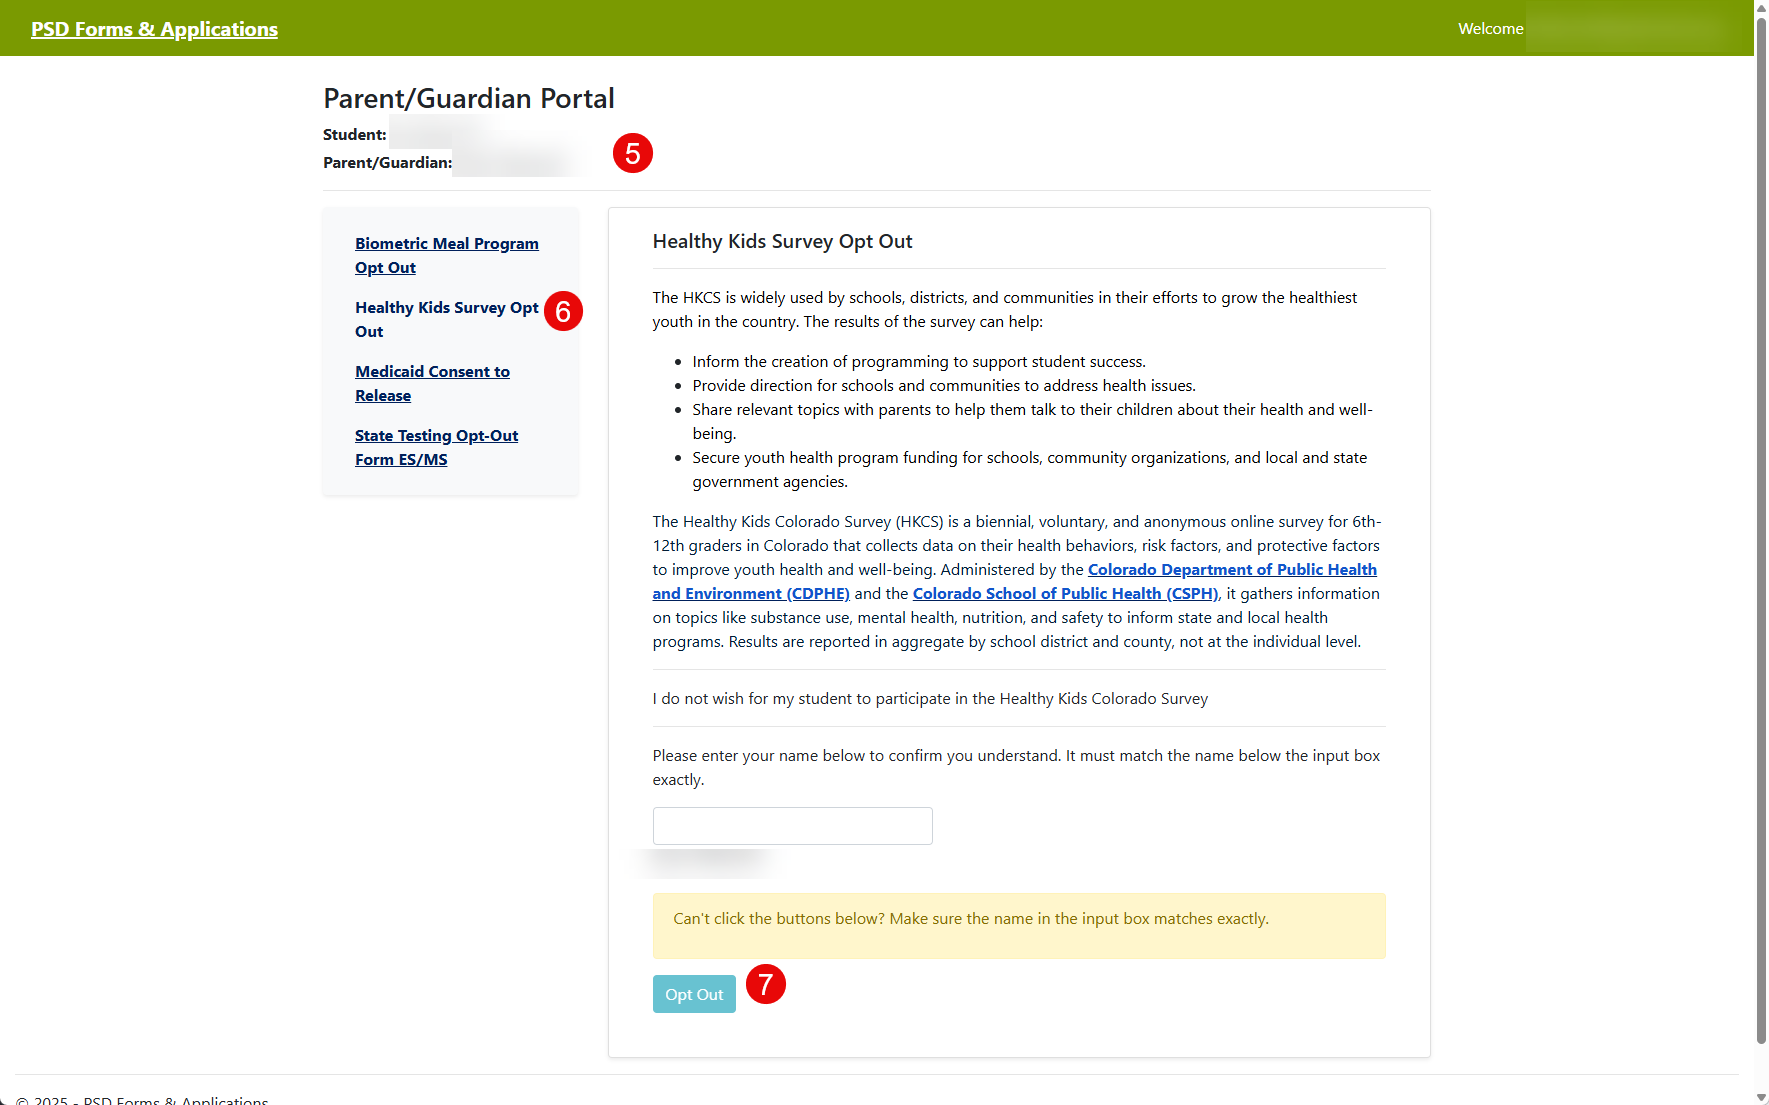Click the Parent/Guardian Portal page heading
1769x1105 pixels.
coord(468,98)
